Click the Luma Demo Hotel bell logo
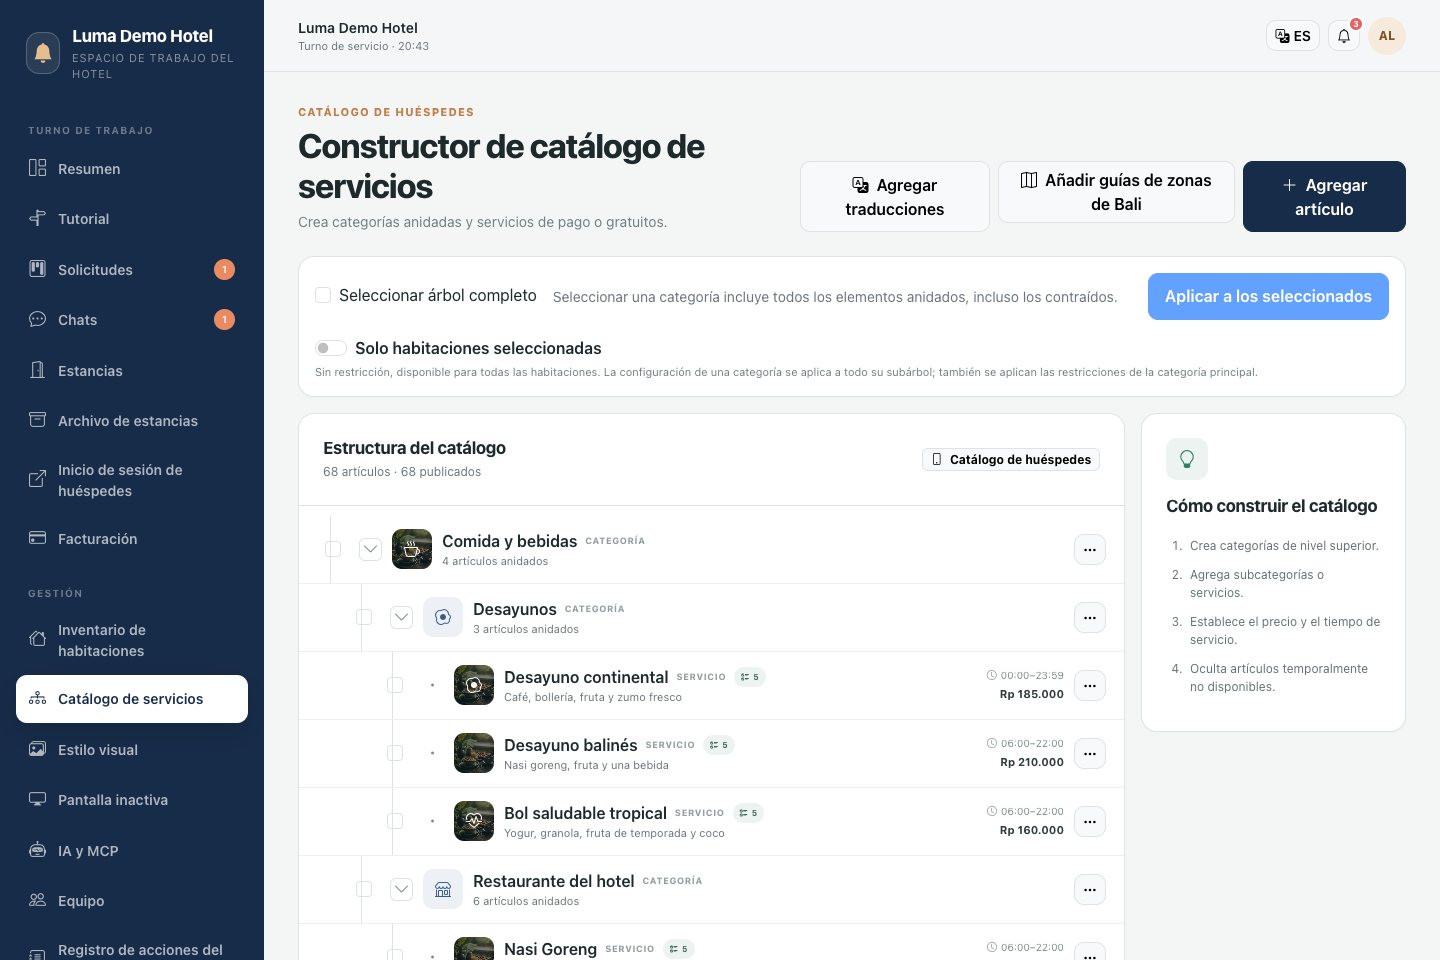The width and height of the screenshot is (1440, 960). pos(43,53)
